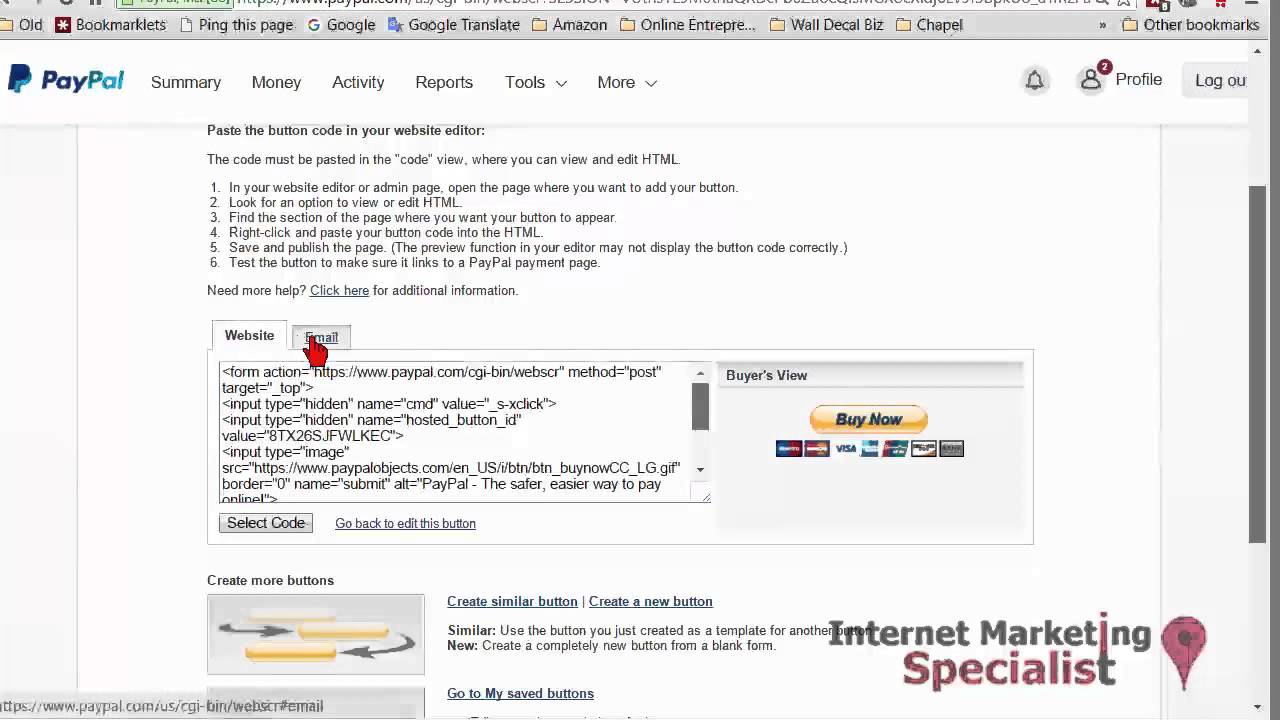Open the notifications bell
Screen dimensions: 1280x720
[1035, 80]
